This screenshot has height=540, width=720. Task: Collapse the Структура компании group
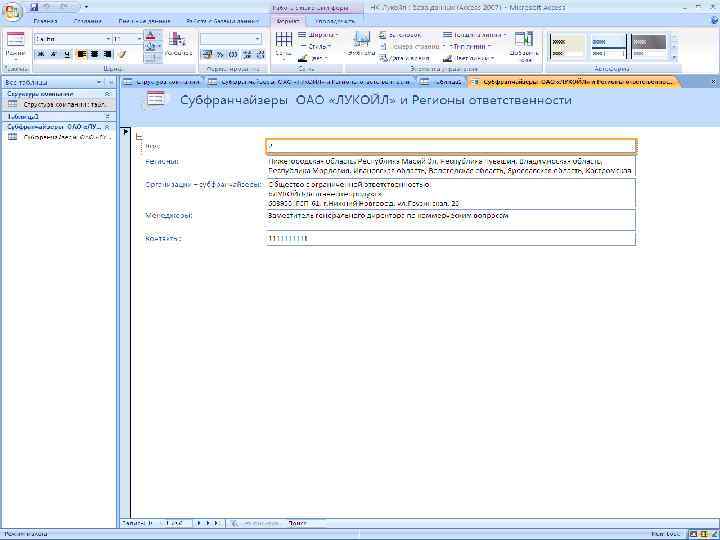click(x=107, y=94)
